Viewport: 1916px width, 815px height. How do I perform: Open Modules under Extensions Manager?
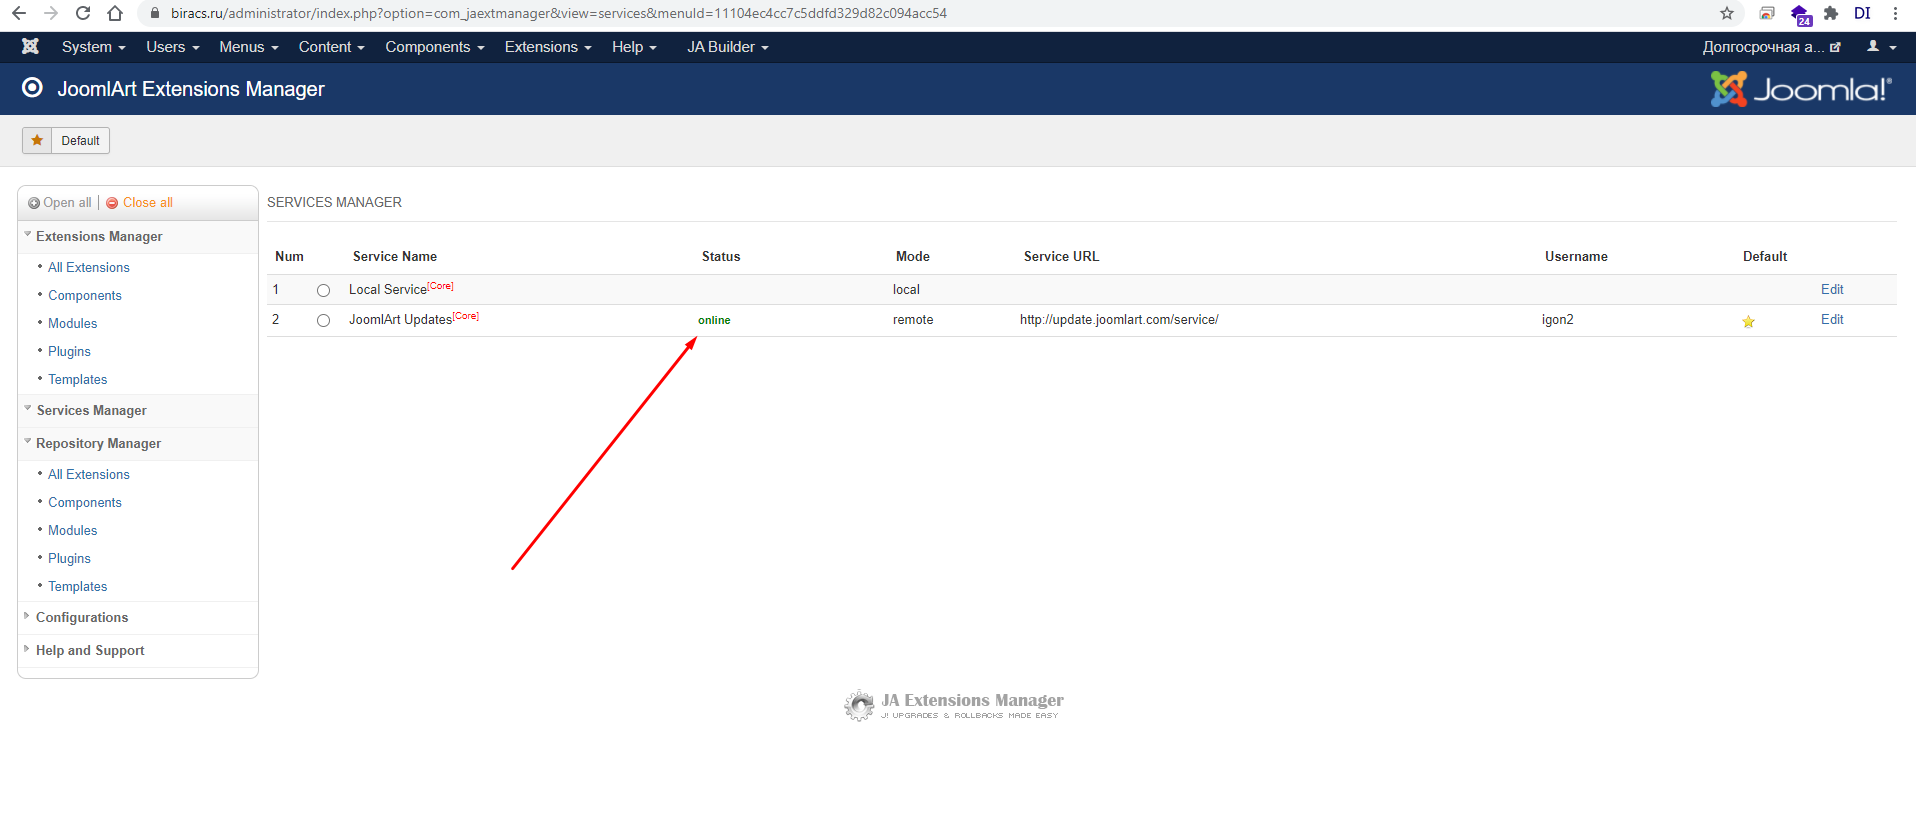tap(73, 324)
